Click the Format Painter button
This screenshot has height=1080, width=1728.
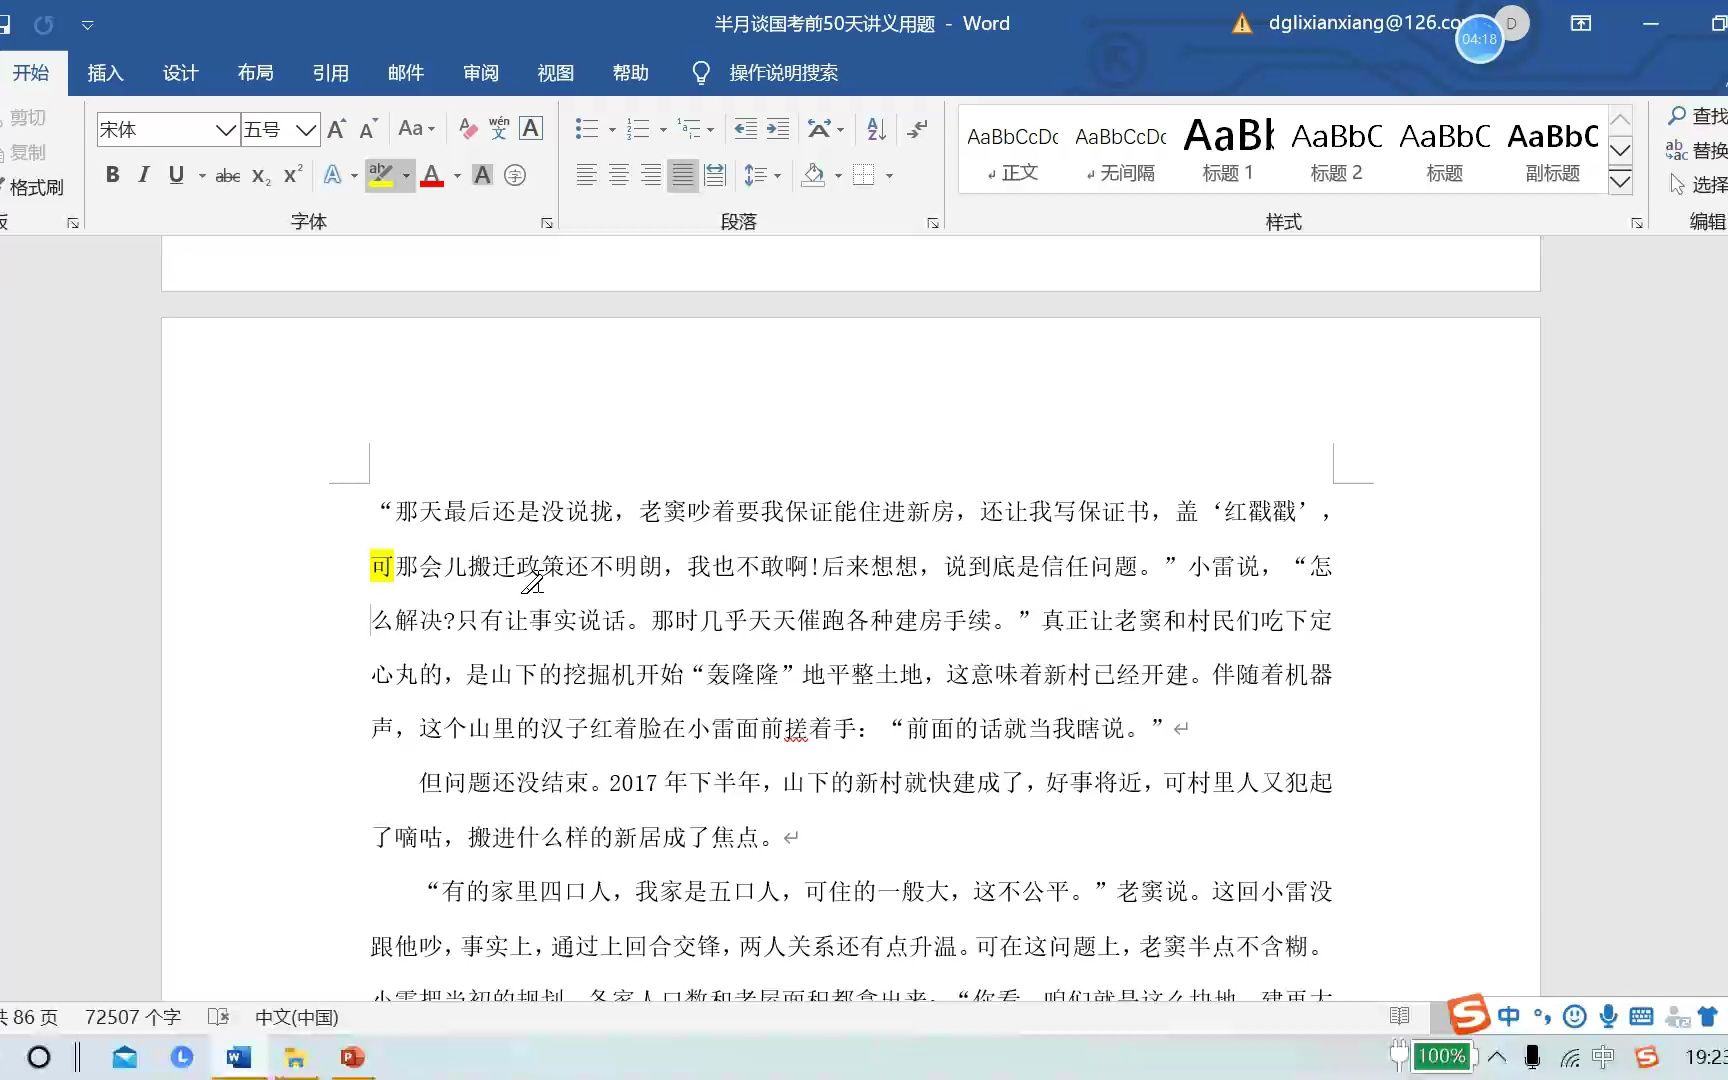(x=32, y=187)
